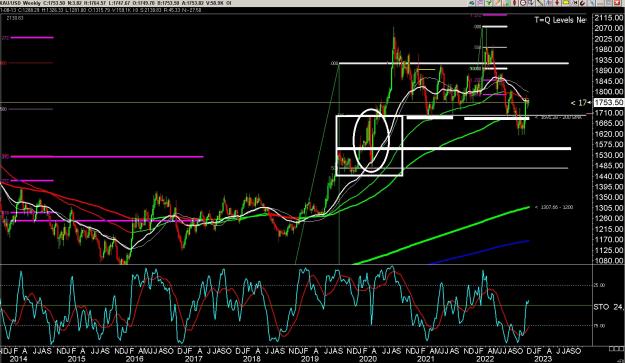This screenshot has width=625, height=363.
Task: Select the blue rising trendline
Action: pyautogui.click(x=480, y=252)
